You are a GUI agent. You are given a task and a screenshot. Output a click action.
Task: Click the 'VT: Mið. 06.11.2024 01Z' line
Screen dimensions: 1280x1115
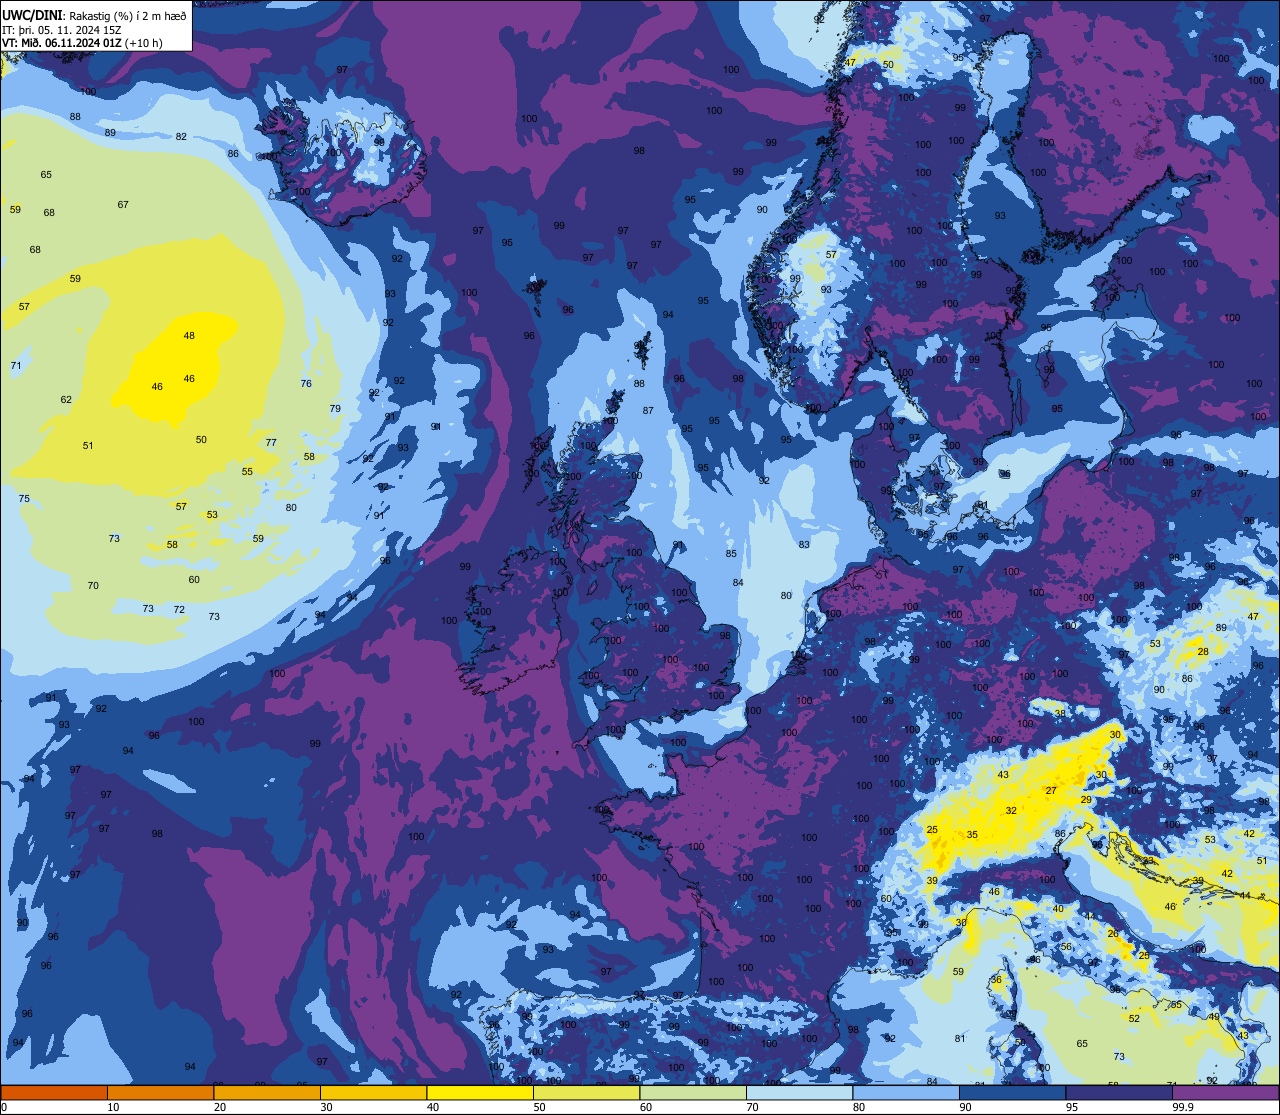pyautogui.click(x=62, y=43)
